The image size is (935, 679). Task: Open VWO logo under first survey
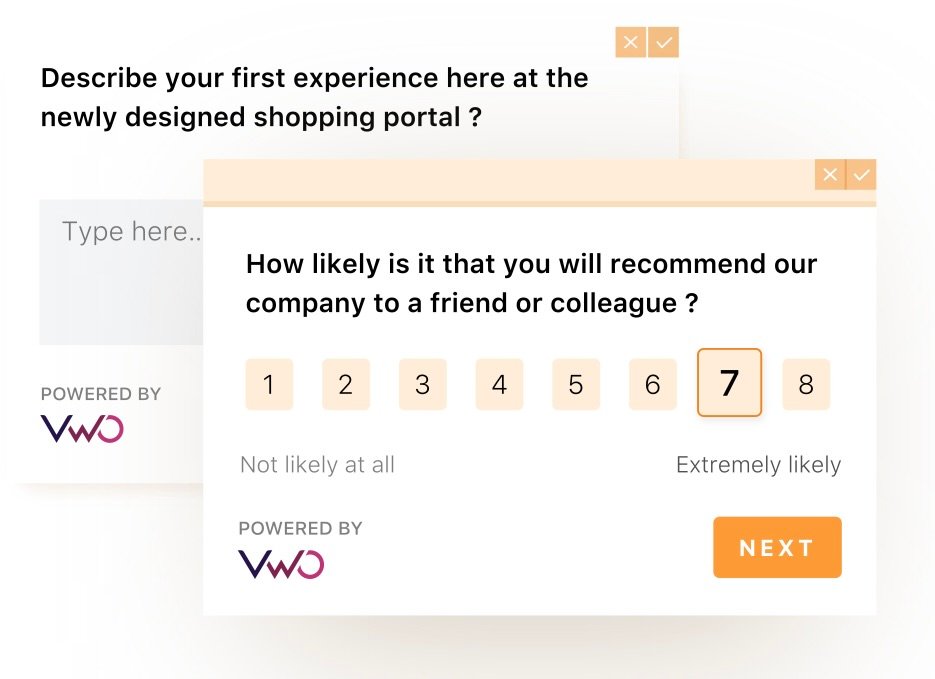click(x=82, y=429)
